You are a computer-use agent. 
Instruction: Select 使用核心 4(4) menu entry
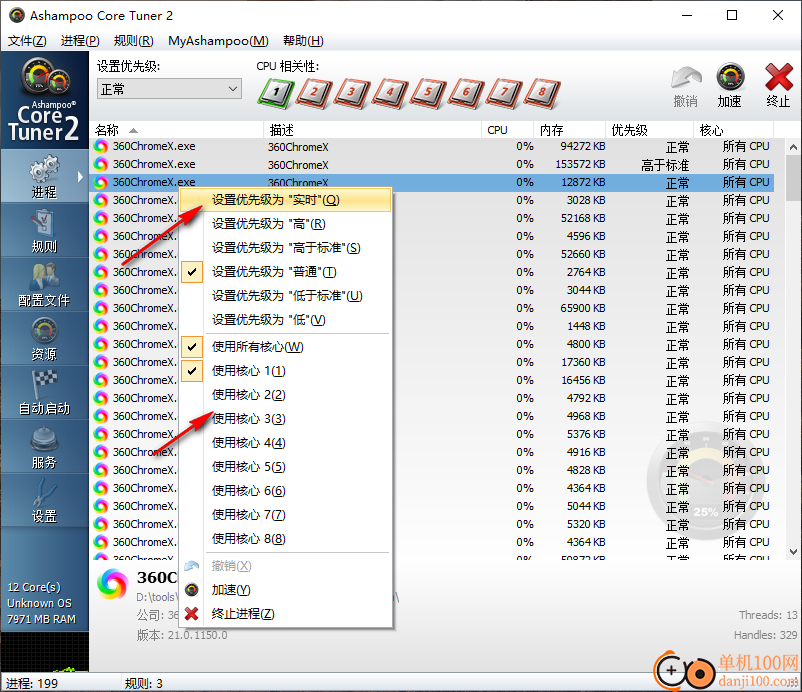pyautogui.click(x=285, y=443)
